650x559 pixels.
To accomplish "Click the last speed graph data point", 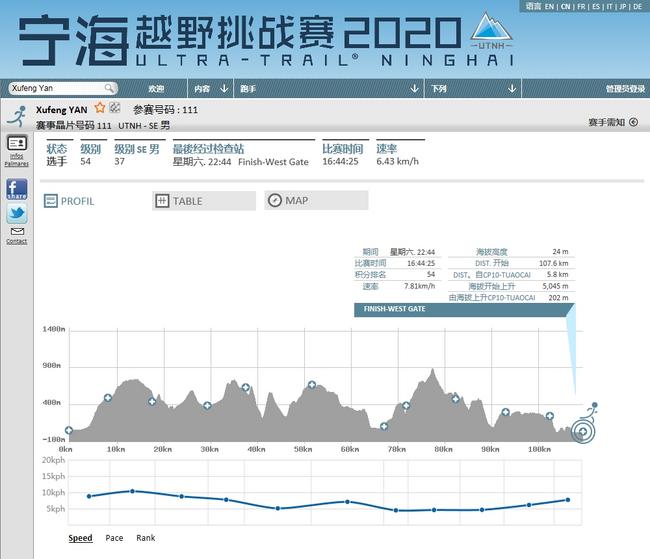I will tap(568, 500).
